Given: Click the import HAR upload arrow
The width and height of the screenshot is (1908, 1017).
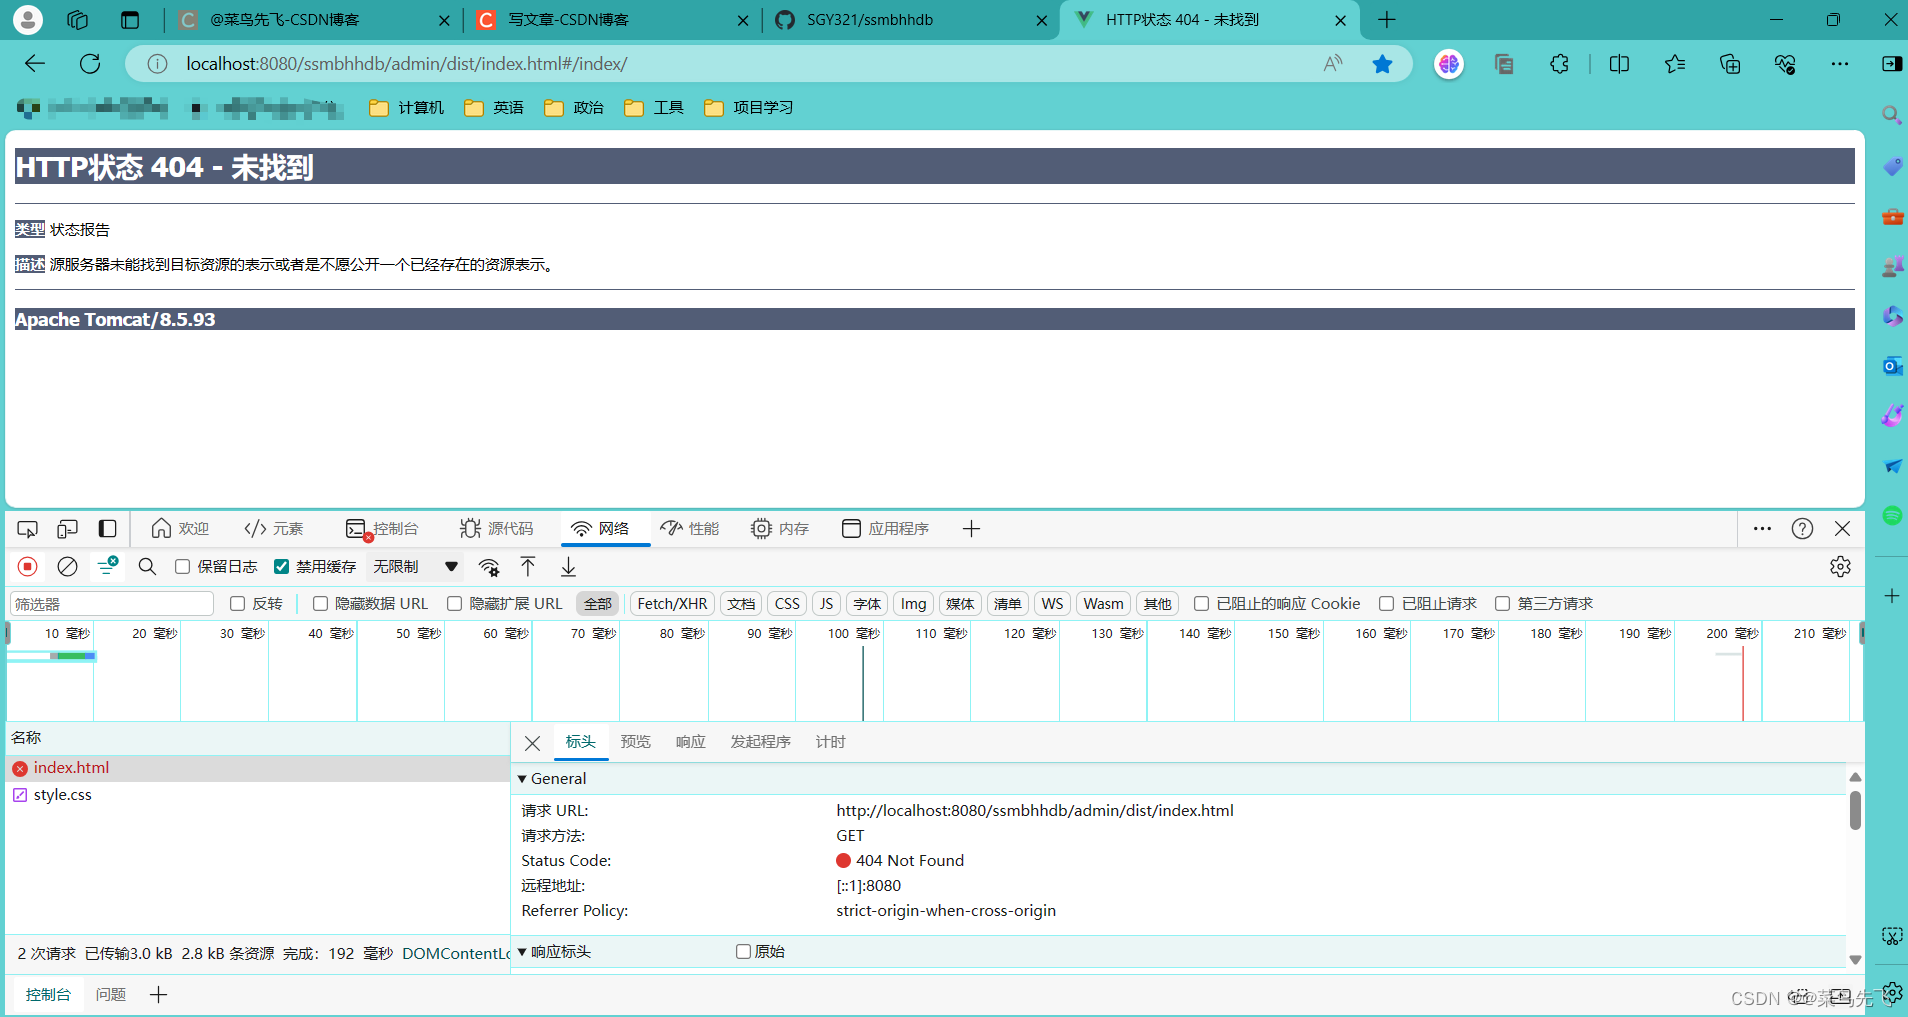Looking at the screenshot, I should (528, 567).
